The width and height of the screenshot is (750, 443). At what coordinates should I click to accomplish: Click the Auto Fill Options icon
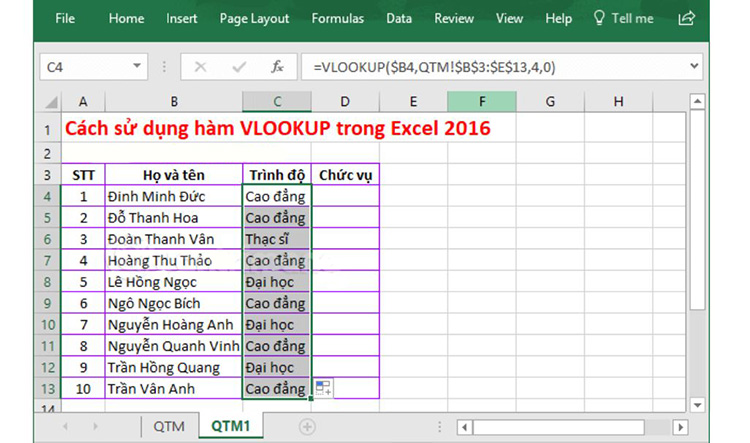[323, 388]
